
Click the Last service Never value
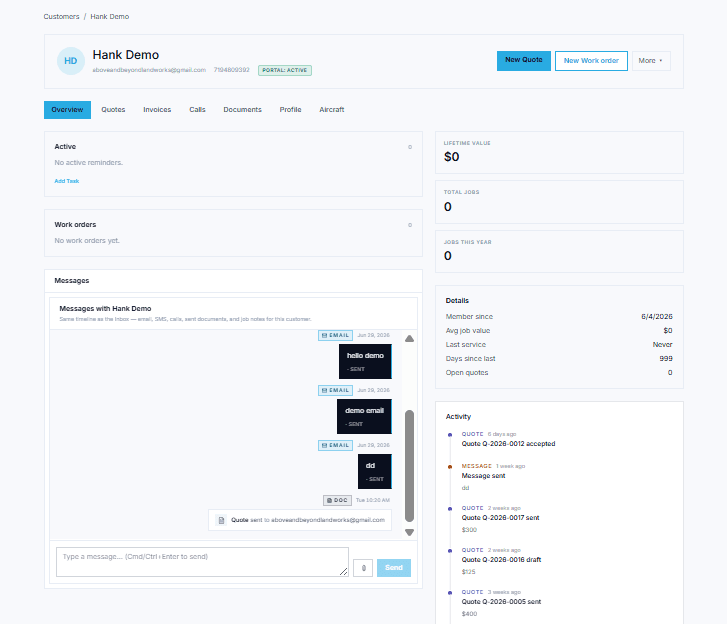pyautogui.click(x=662, y=345)
